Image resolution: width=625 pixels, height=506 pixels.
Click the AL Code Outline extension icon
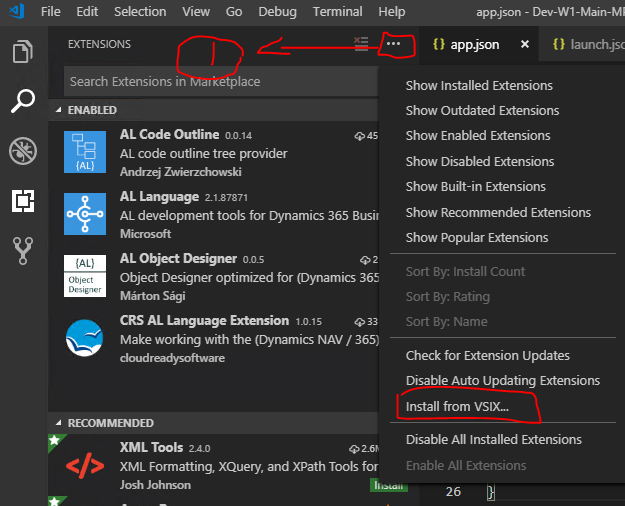[x=85, y=152]
